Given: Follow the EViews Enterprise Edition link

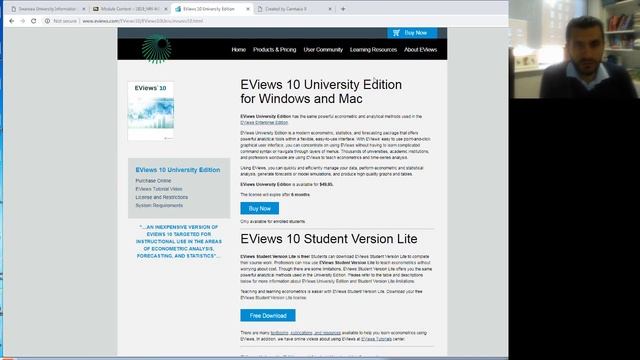Looking at the screenshot, I should point(264,122).
